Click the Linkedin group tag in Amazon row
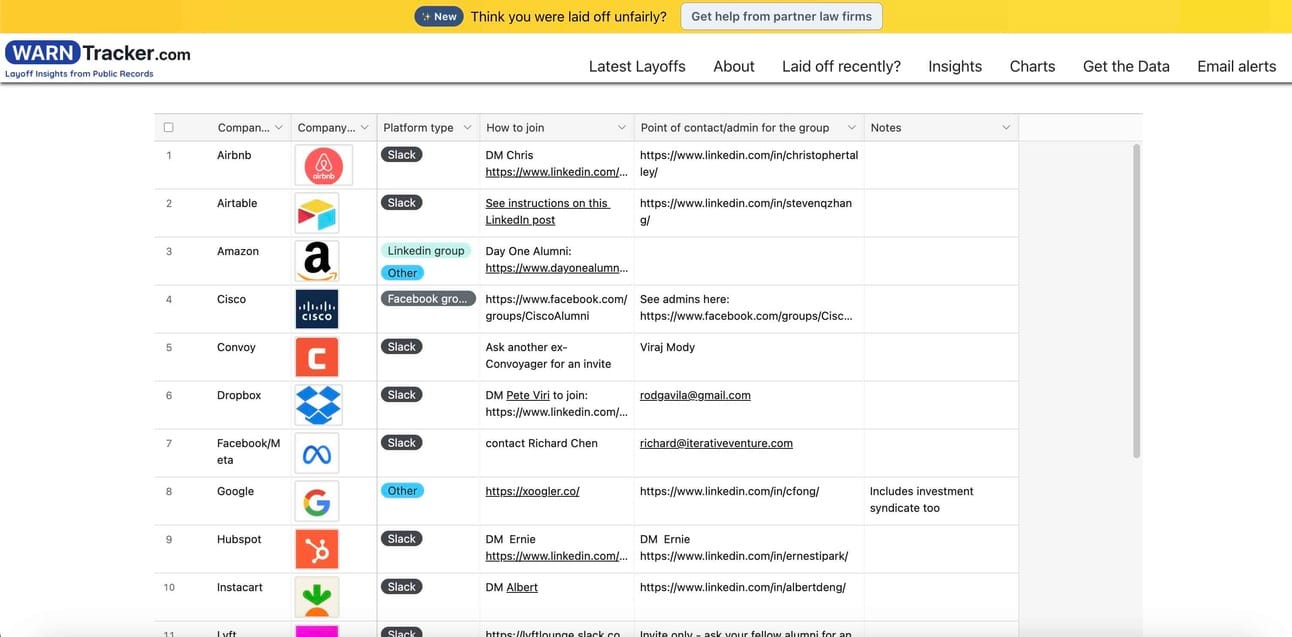Screen dimensions: 1292x637 click(x=426, y=251)
